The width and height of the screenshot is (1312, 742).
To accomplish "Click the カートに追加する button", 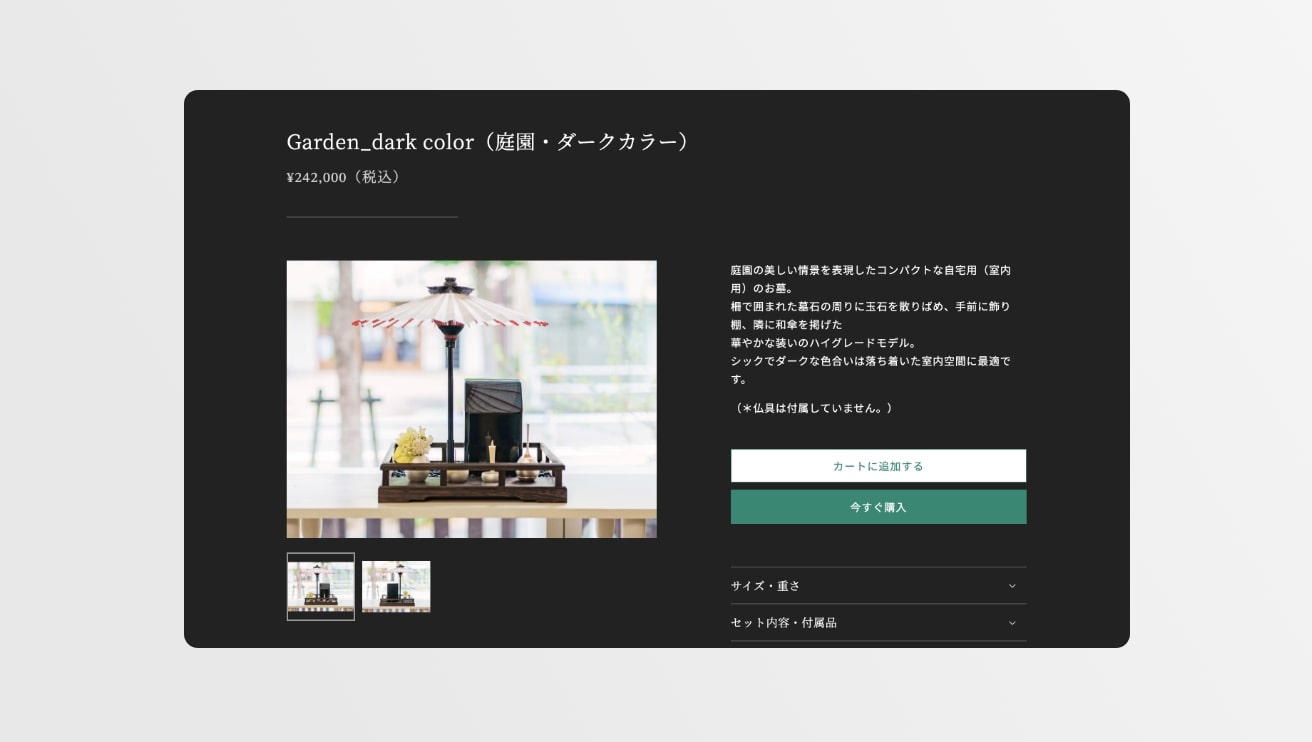I will 878,466.
